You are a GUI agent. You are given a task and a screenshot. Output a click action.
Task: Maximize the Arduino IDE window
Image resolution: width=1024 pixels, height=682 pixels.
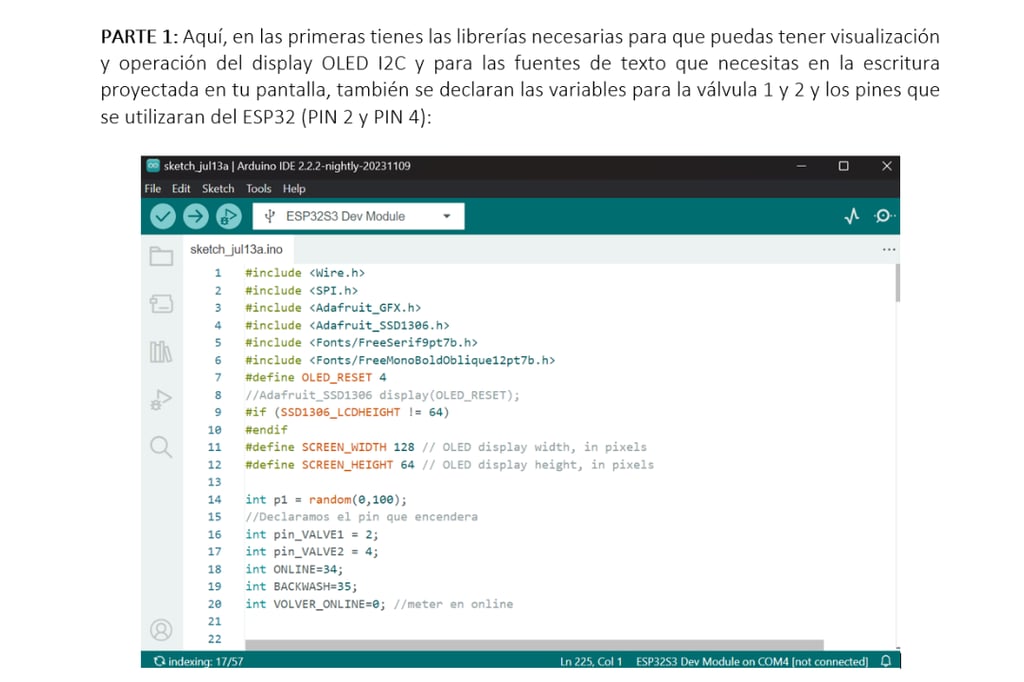click(844, 166)
